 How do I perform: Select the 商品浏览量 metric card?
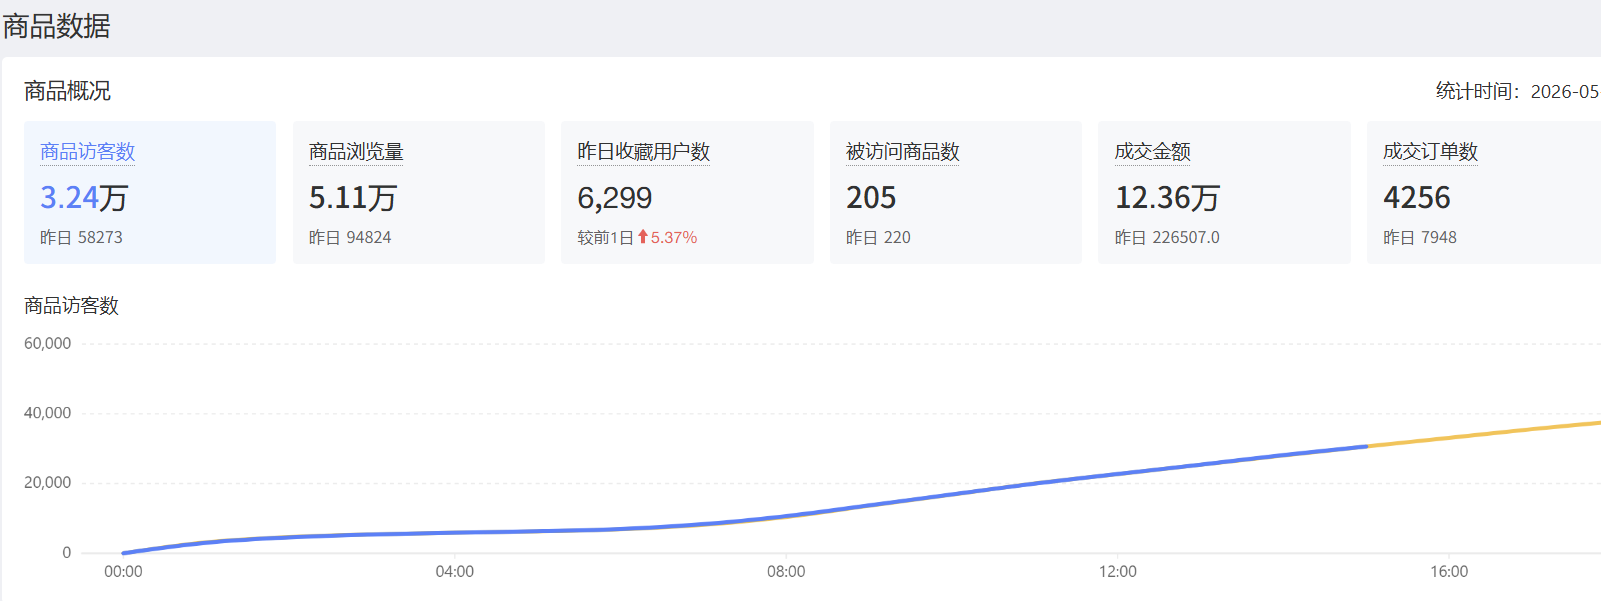click(x=419, y=193)
